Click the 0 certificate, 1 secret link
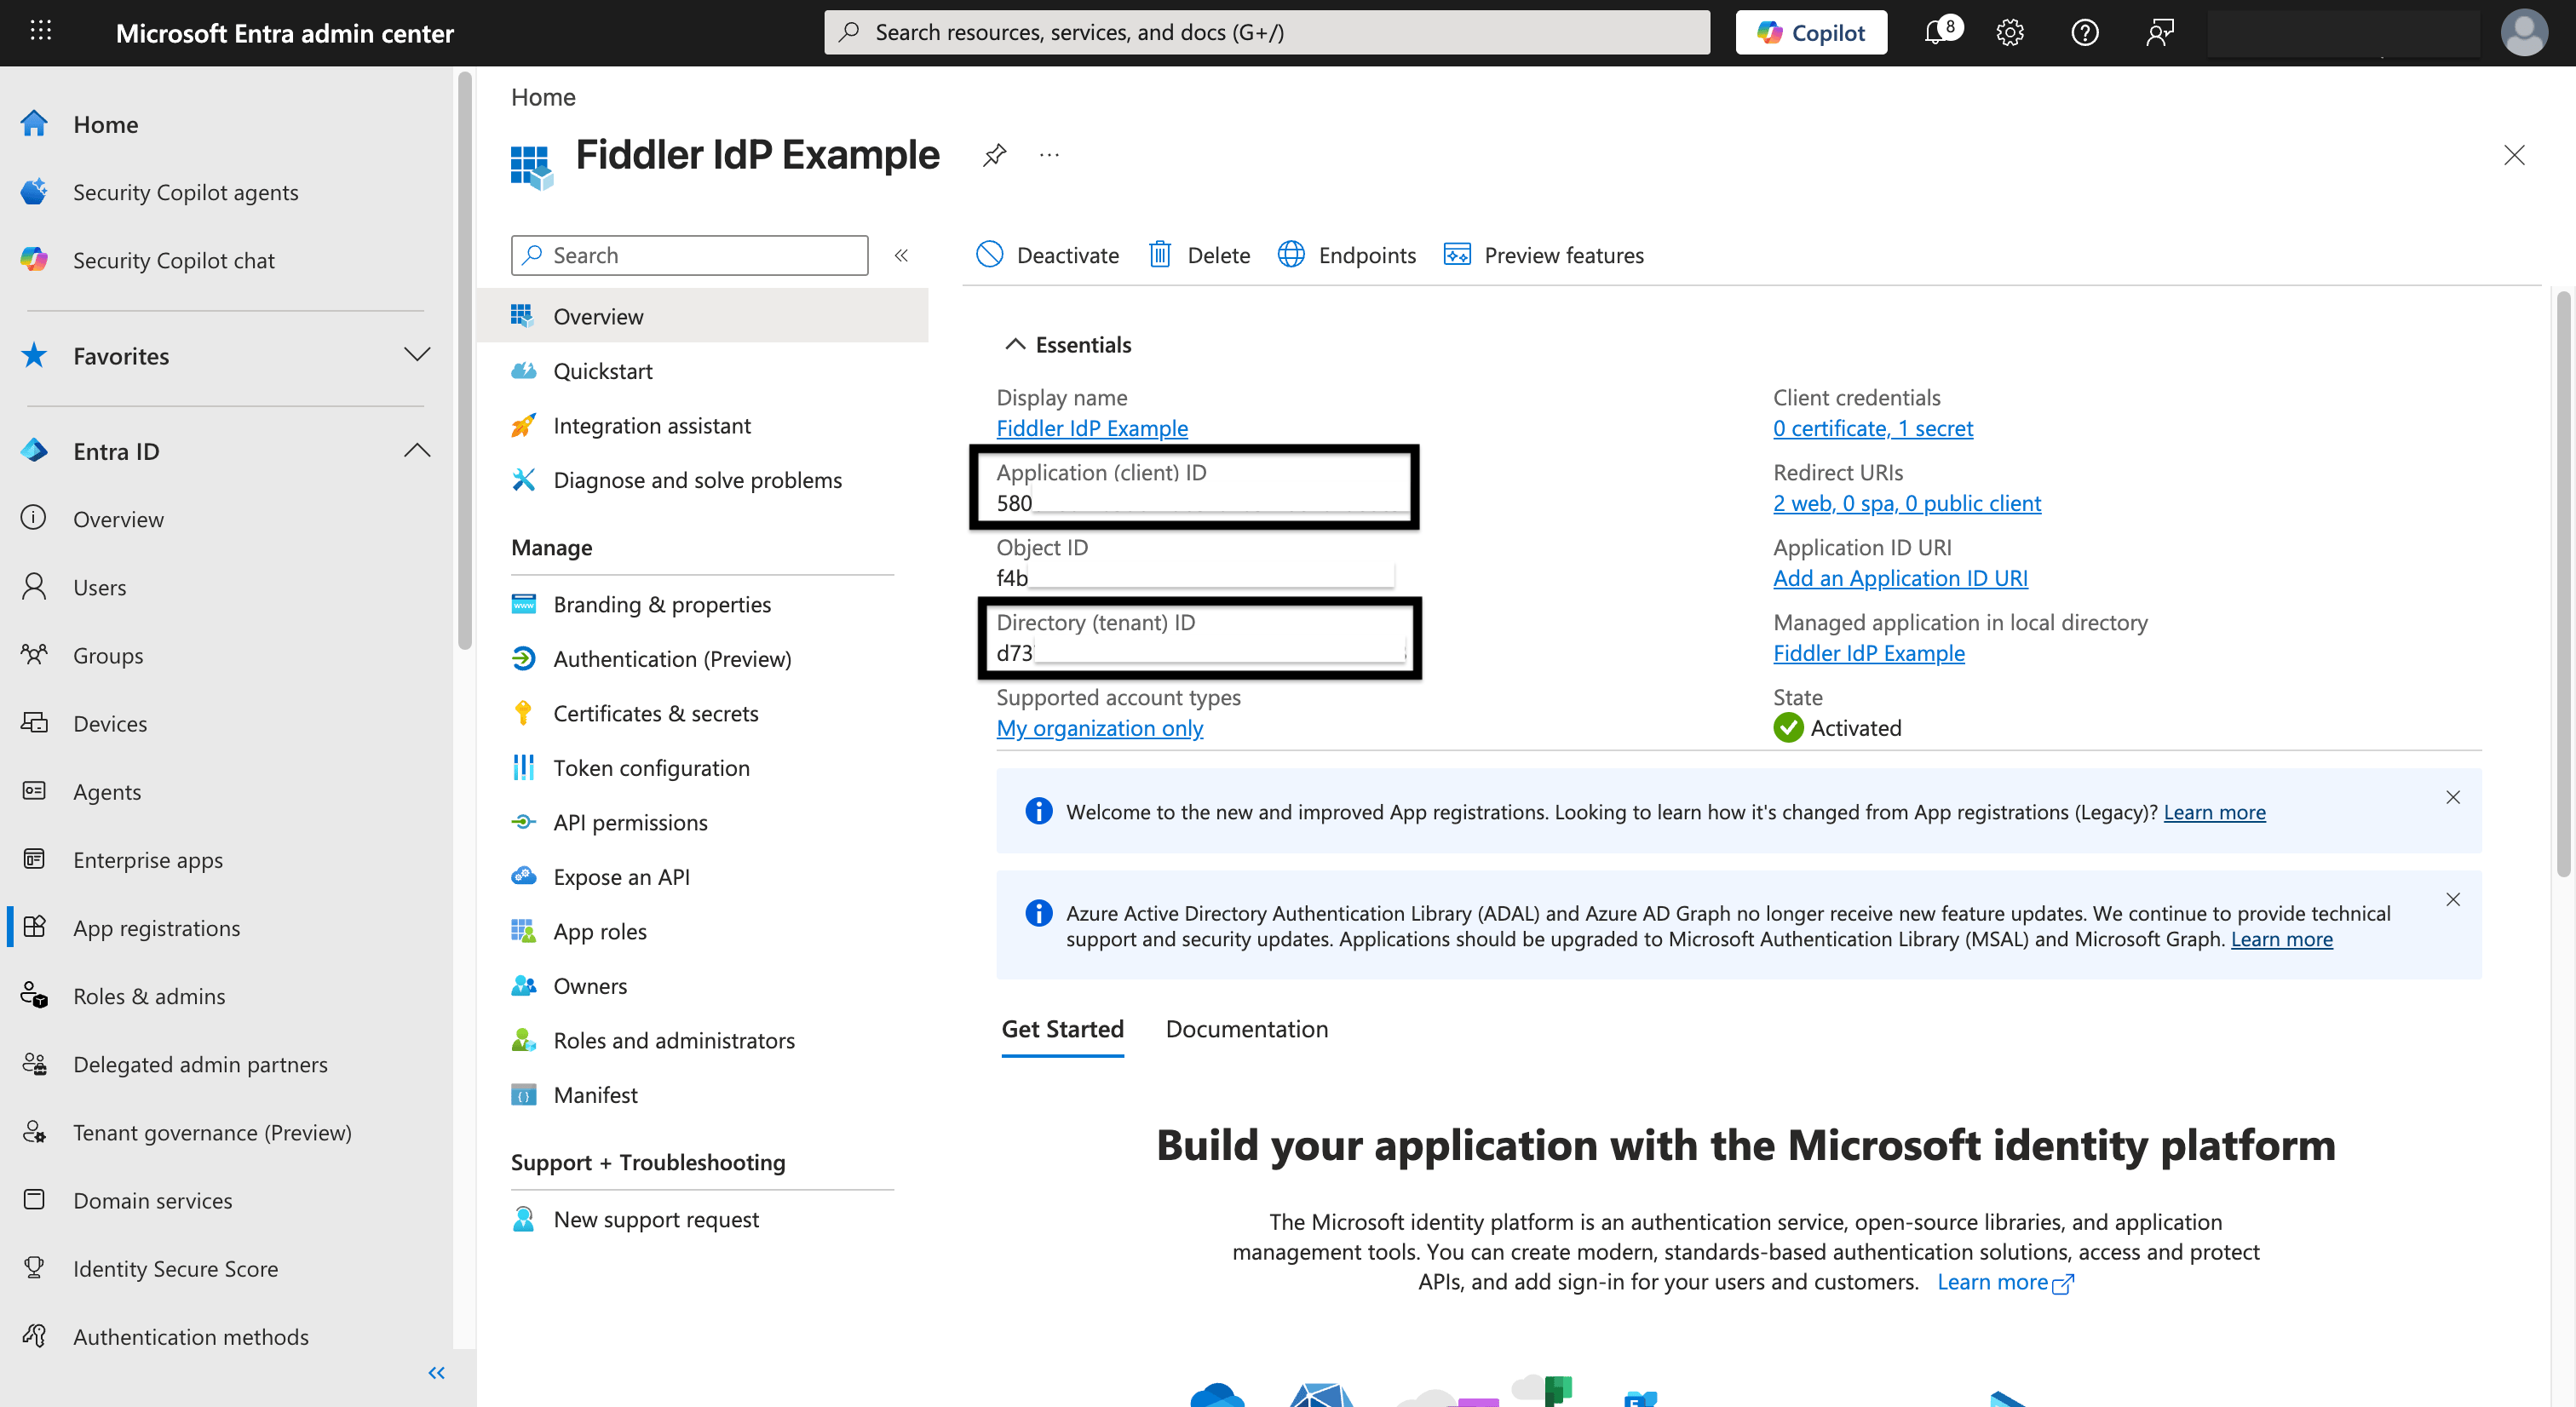Image resolution: width=2576 pixels, height=1407 pixels. 1872,428
